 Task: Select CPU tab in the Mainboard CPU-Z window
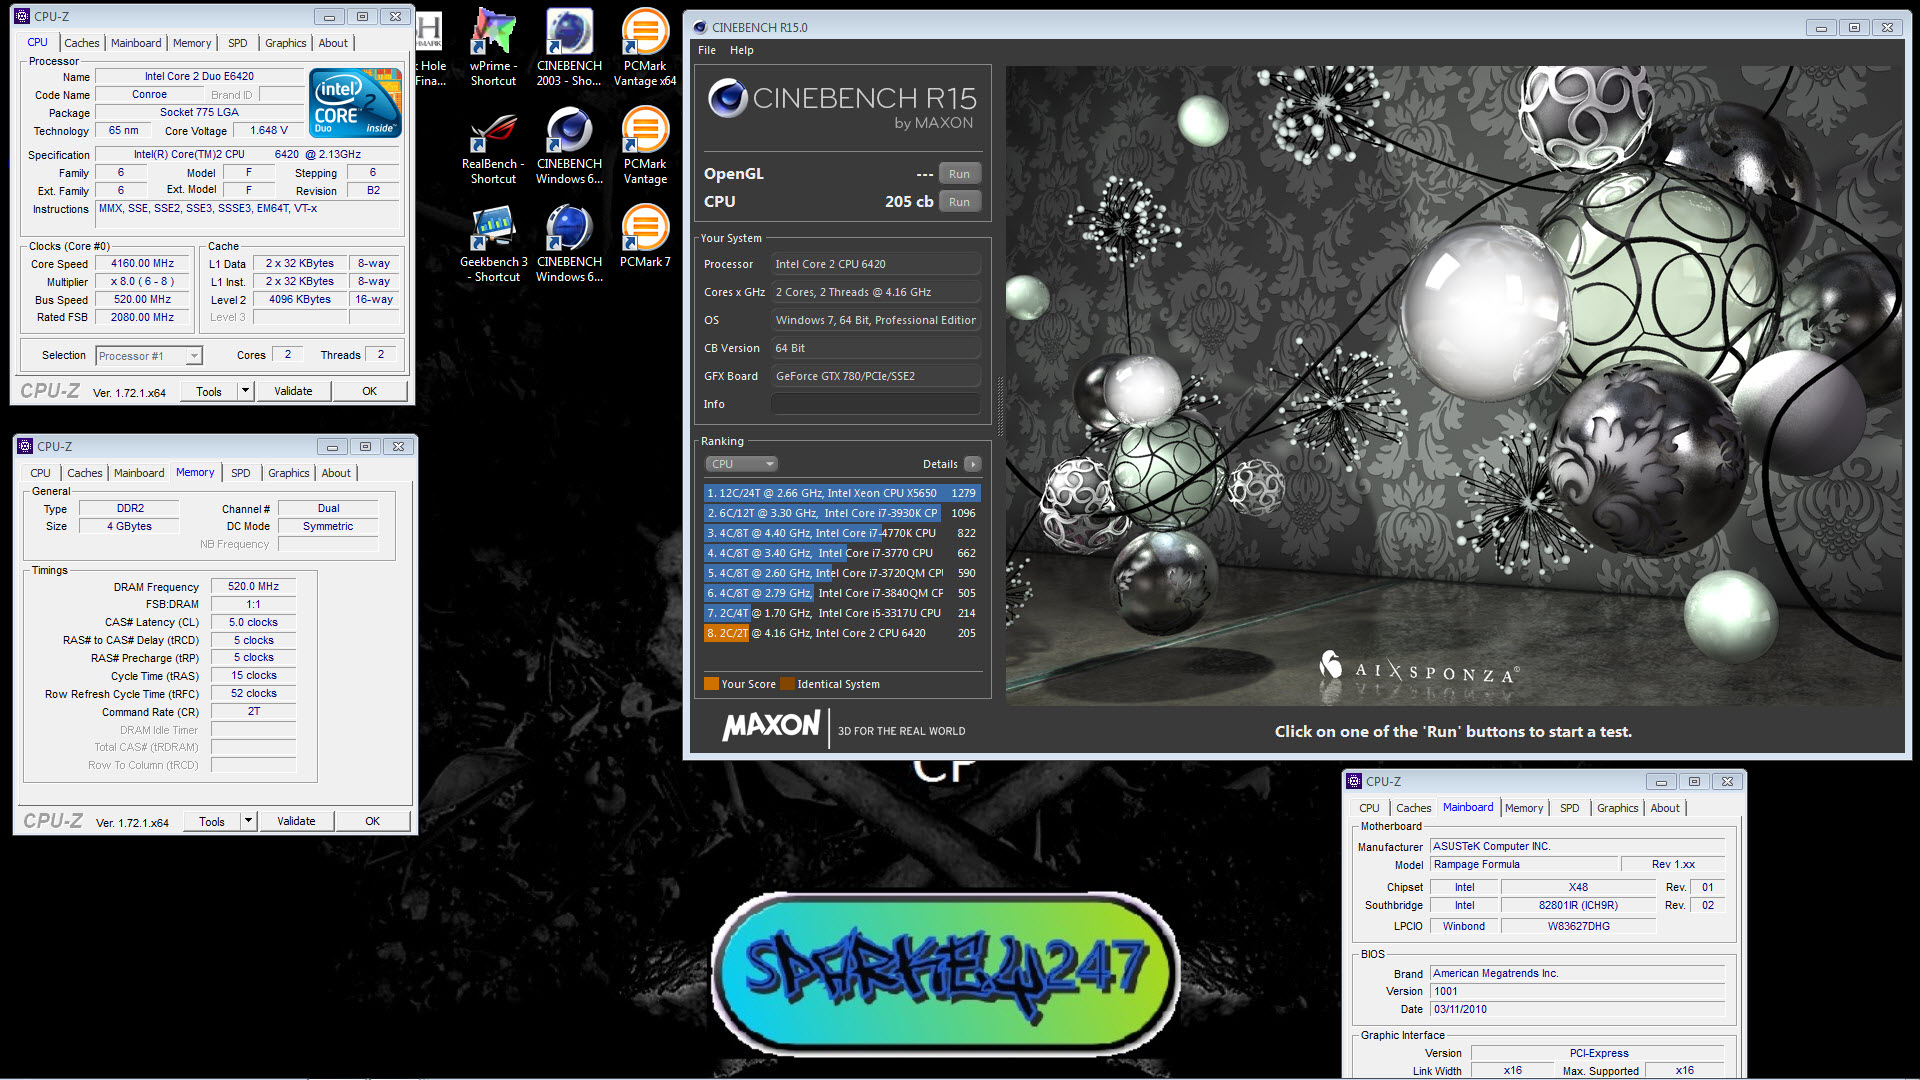1370,808
